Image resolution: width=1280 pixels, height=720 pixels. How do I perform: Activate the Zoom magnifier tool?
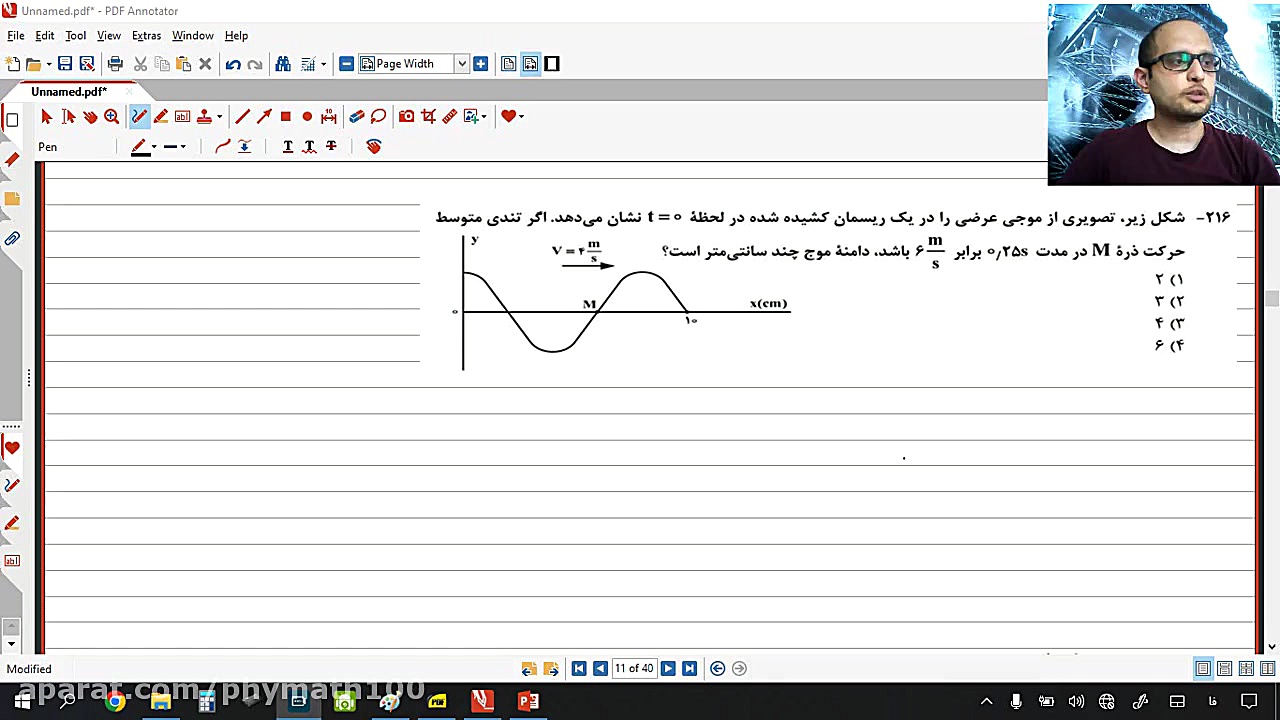[x=111, y=117]
